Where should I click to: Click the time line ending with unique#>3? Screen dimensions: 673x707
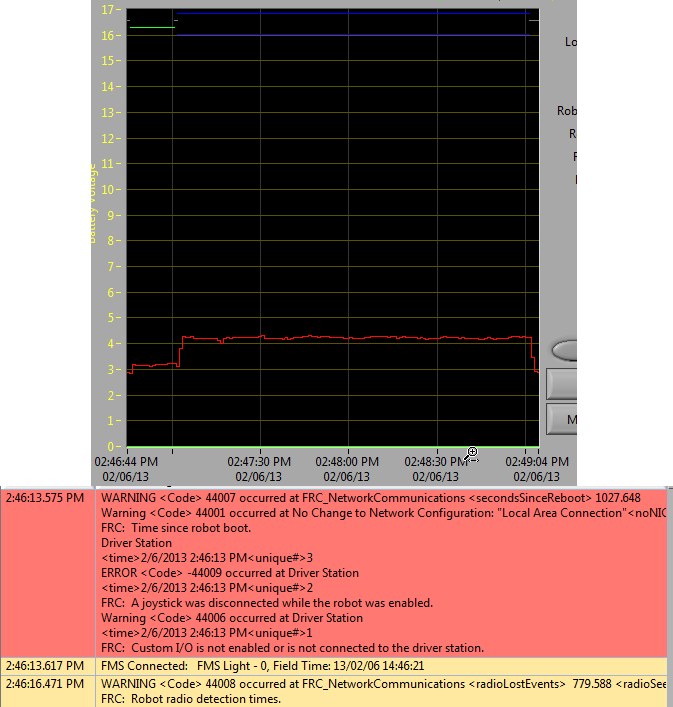[207, 558]
